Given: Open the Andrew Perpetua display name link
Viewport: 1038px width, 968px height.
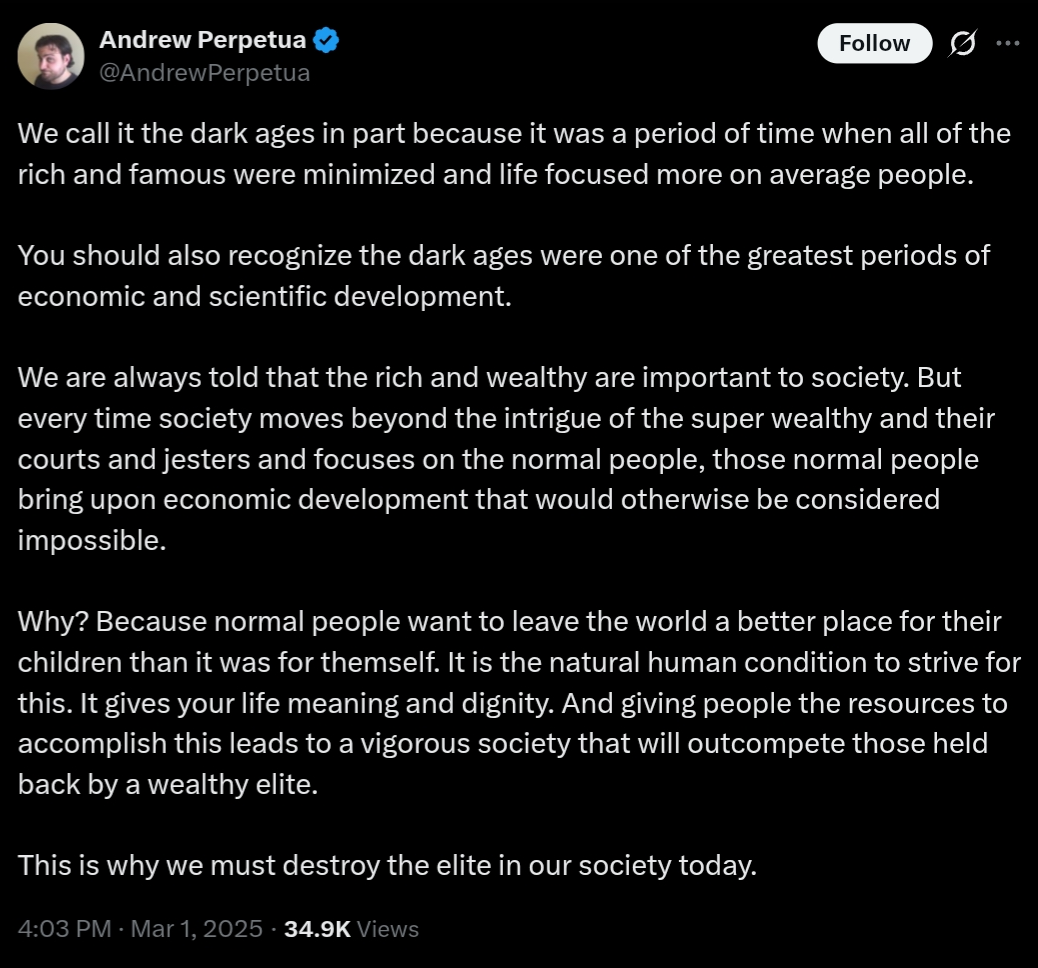Looking at the screenshot, I should tap(203, 40).
